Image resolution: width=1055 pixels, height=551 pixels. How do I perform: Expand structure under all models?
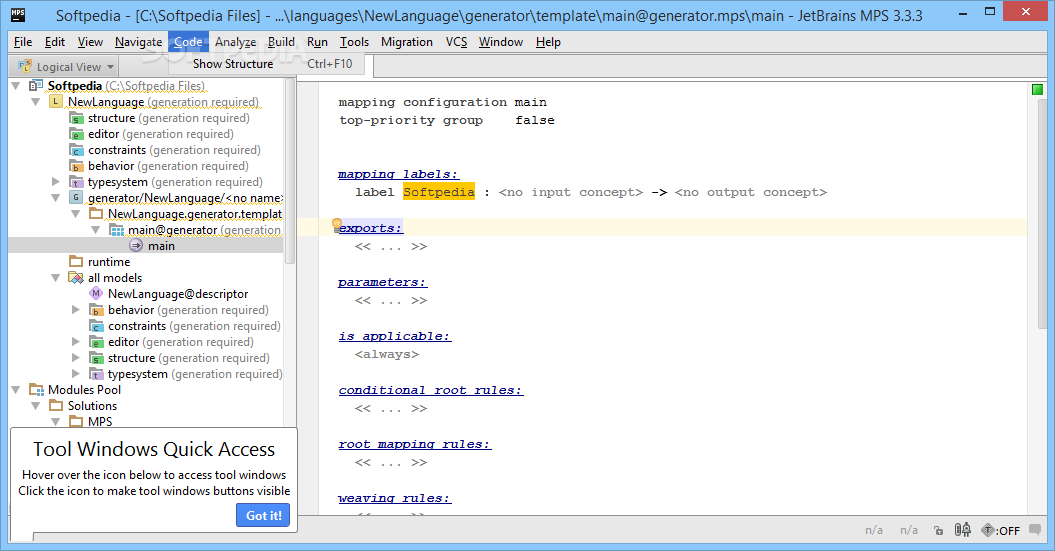pyautogui.click(x=76, y=358)
